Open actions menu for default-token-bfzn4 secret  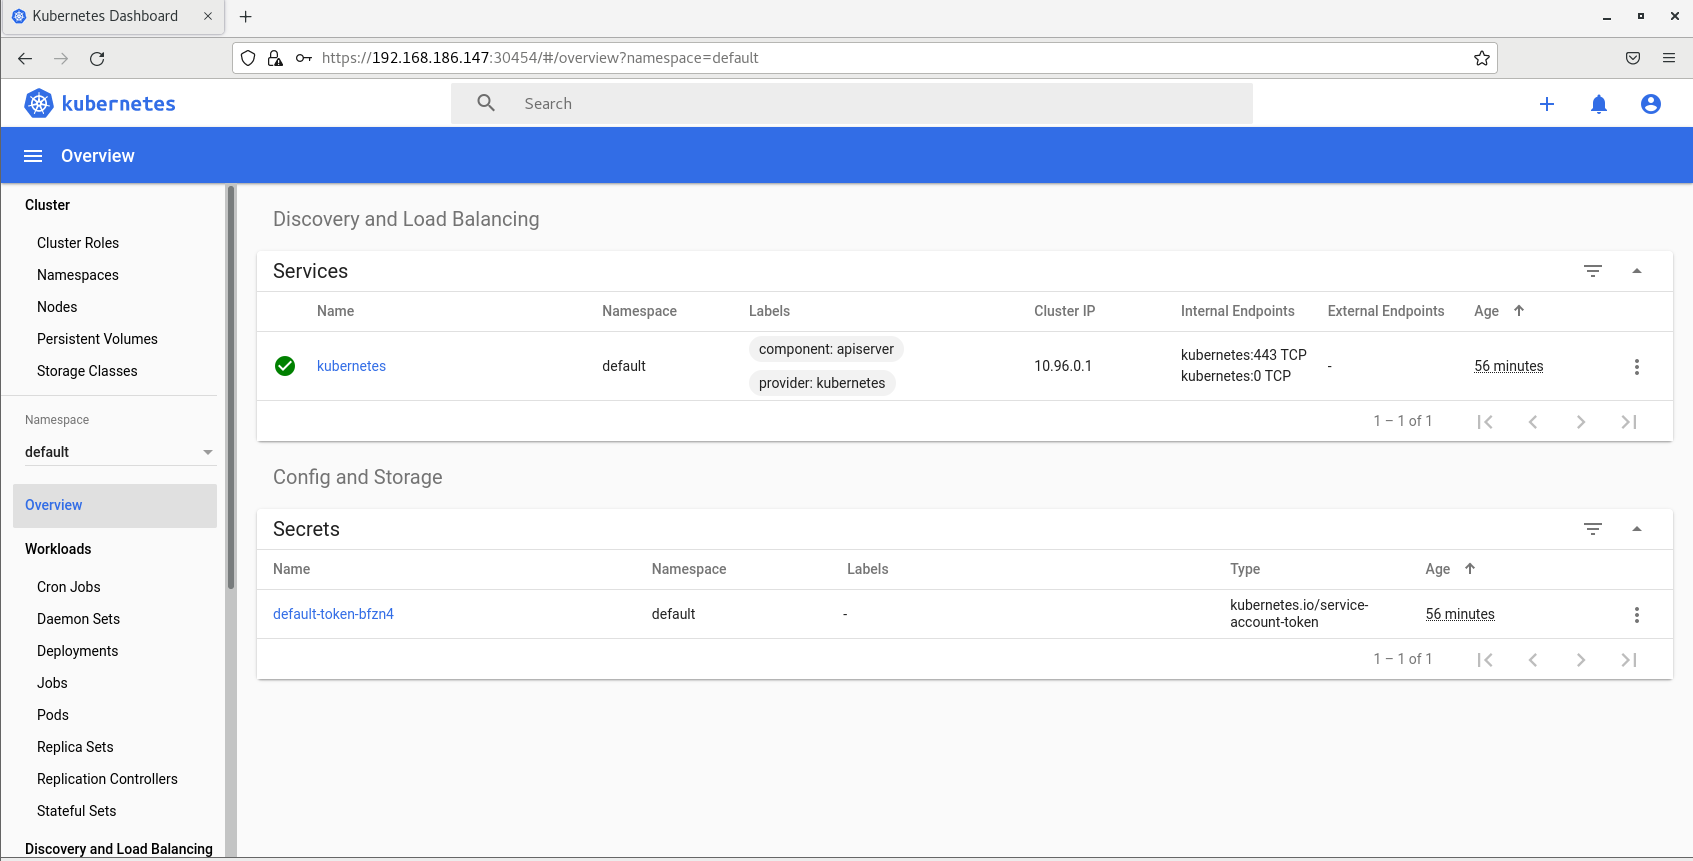(x=1636, y=615)
